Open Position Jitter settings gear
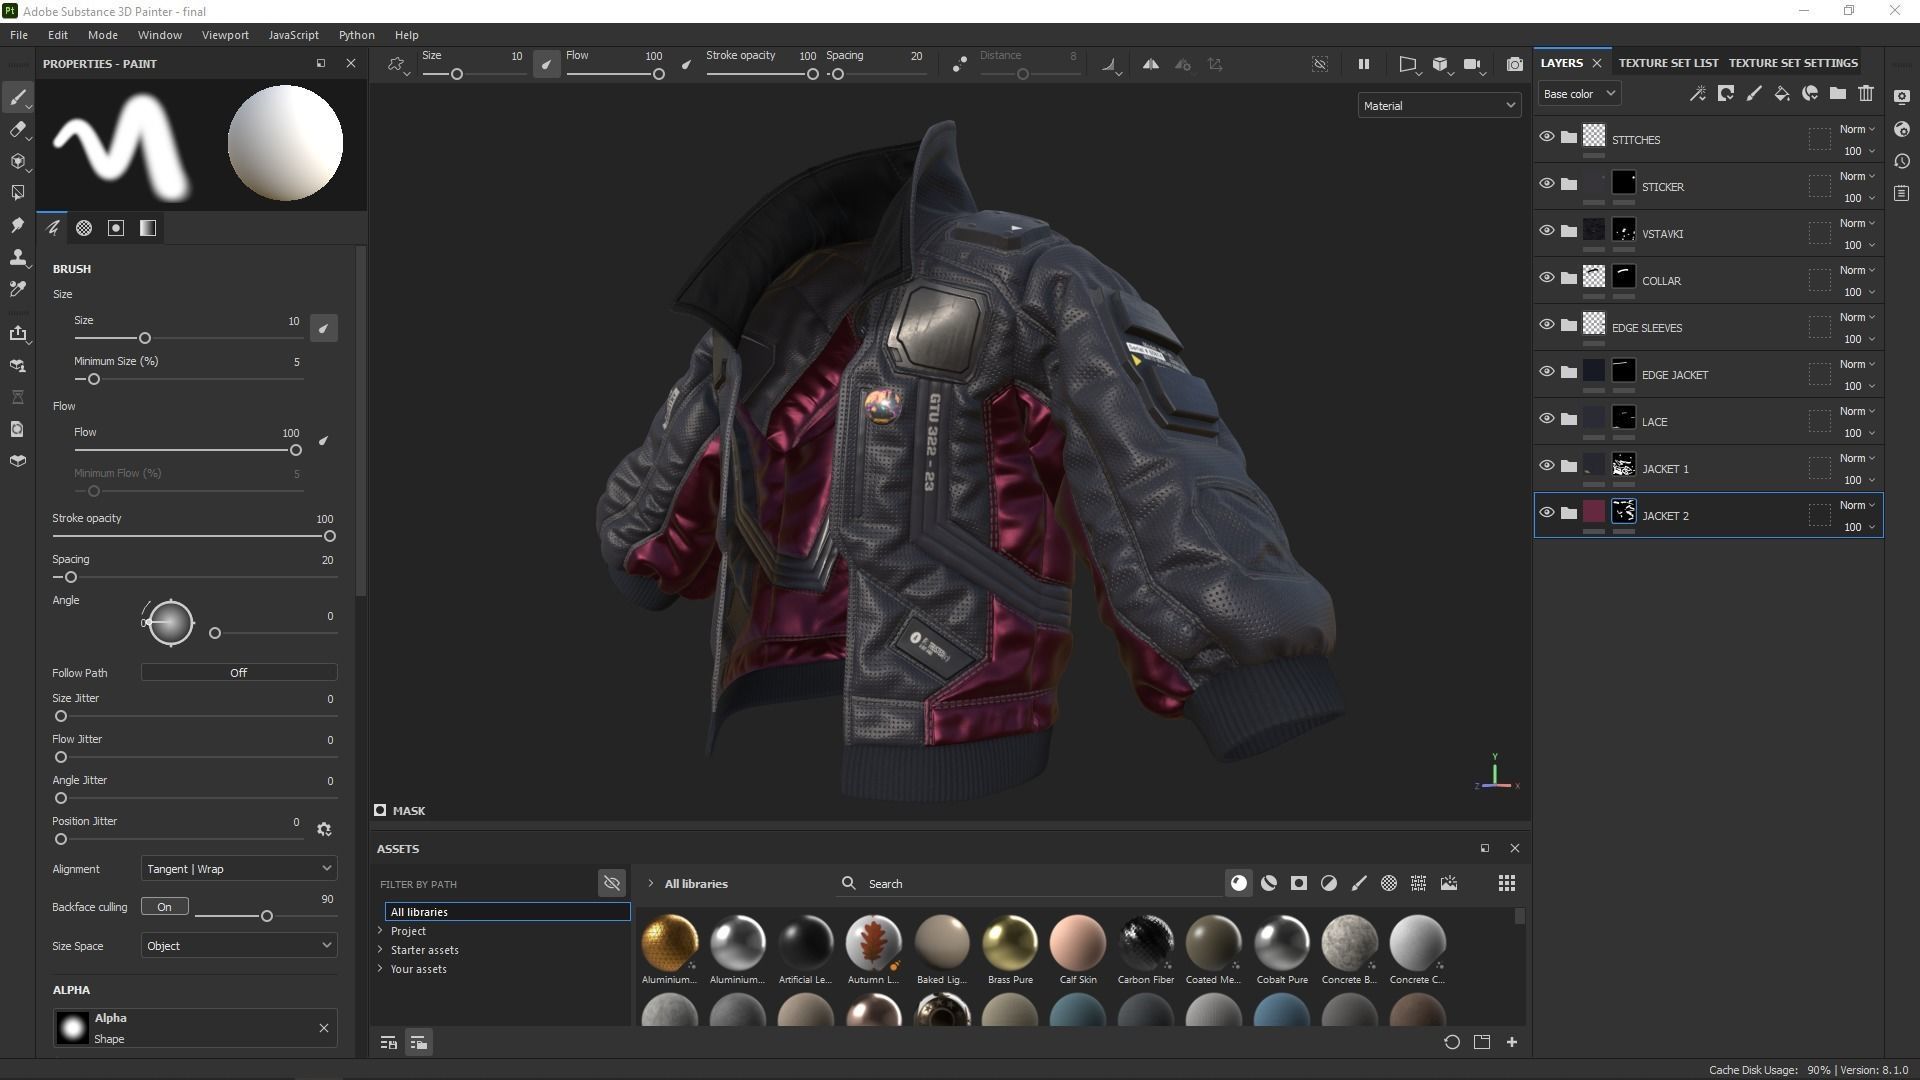This screenshot has width=1920, height=1080. click(x=324, y=829)
